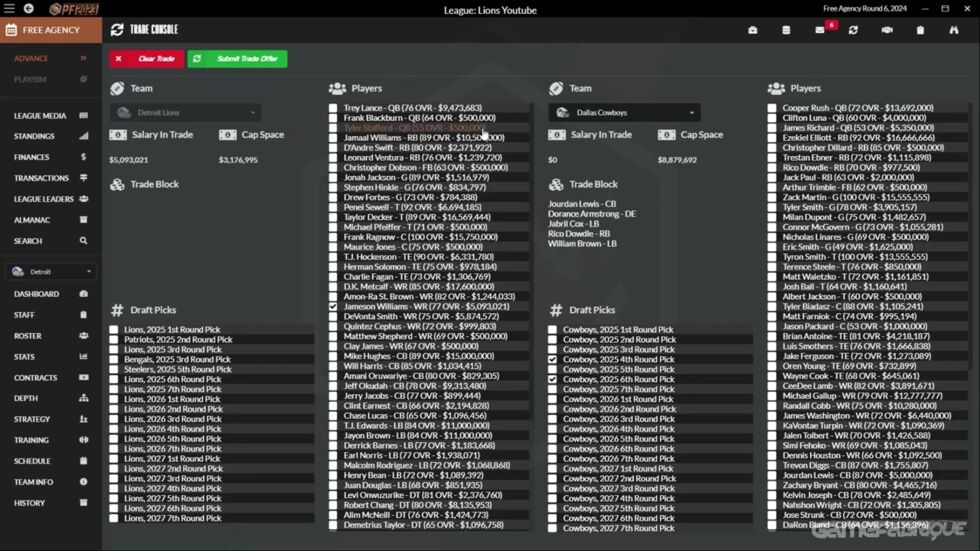Click the Finances dollar icon
The image size is (980, 551).
[83, 157]
